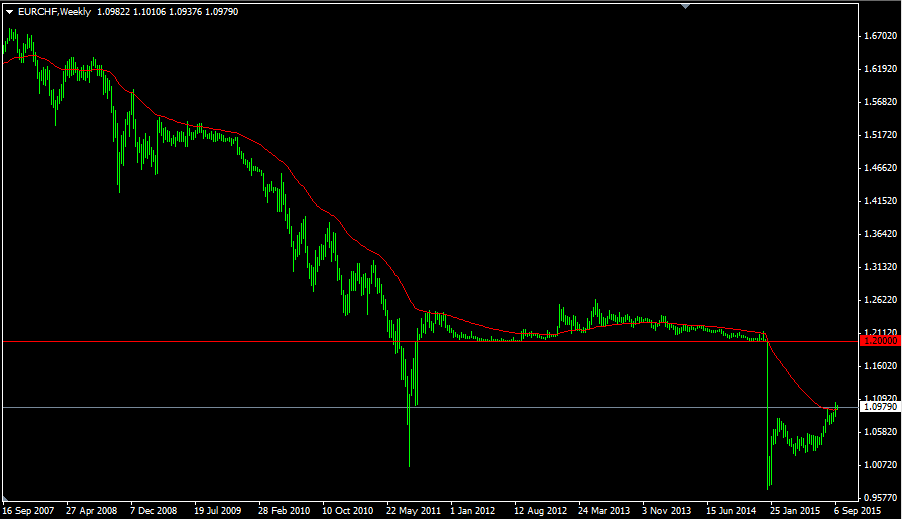Click the 1.31320 price scale value

pyautogui.click(x=881, y=267)
